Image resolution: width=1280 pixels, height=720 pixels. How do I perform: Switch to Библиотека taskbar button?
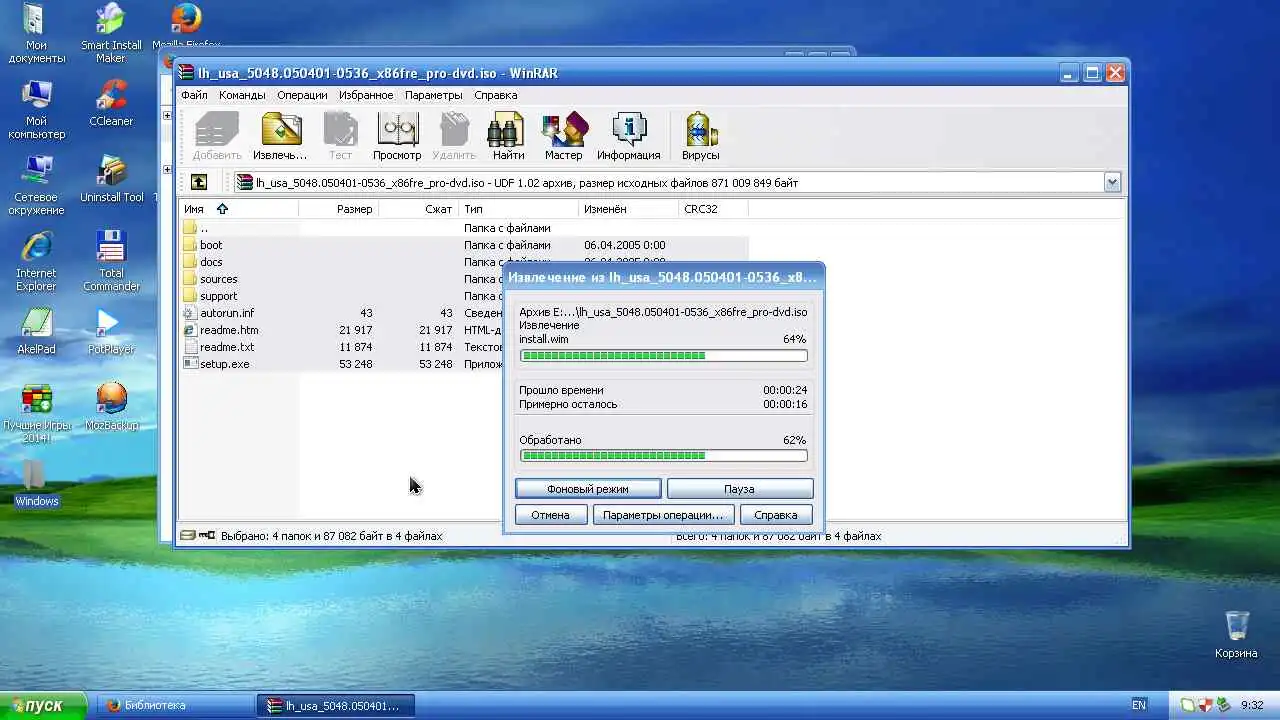pos(175,705)
